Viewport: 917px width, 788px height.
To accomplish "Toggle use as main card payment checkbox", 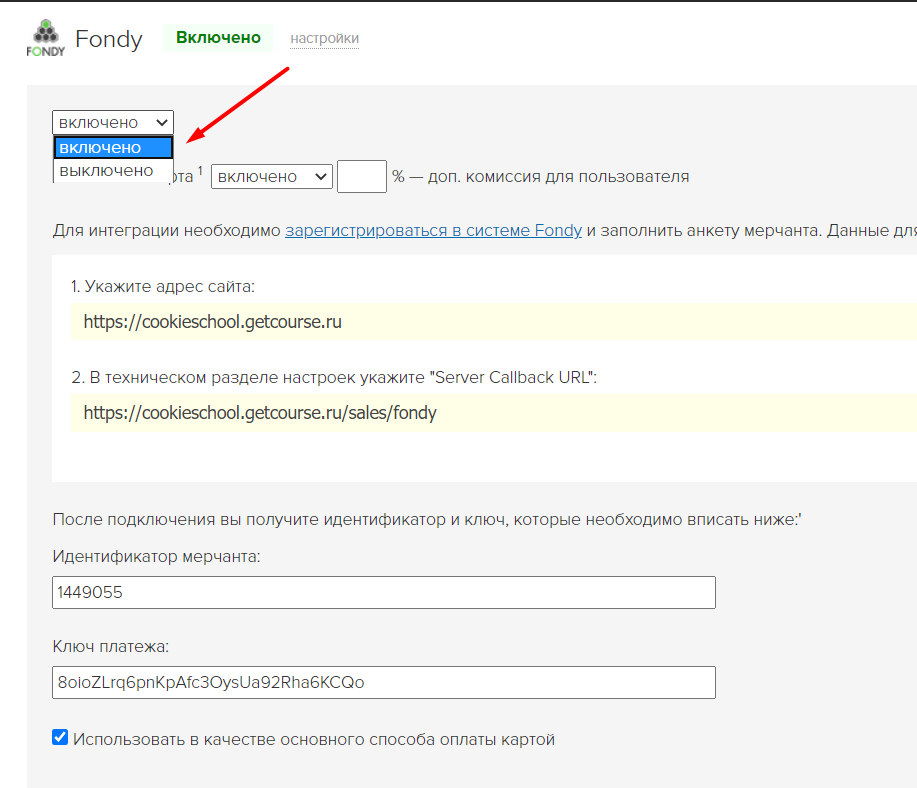I will [60, 737].
